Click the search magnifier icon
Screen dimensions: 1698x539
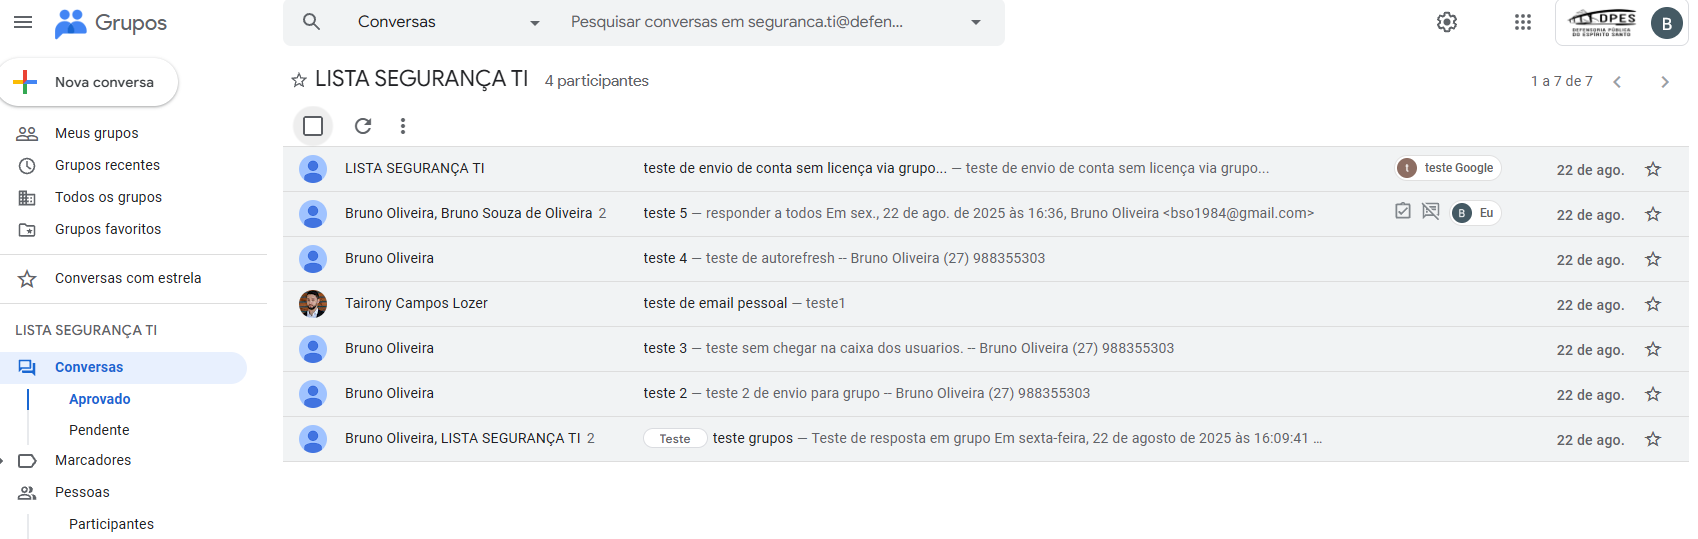click(x=312, y=22)
